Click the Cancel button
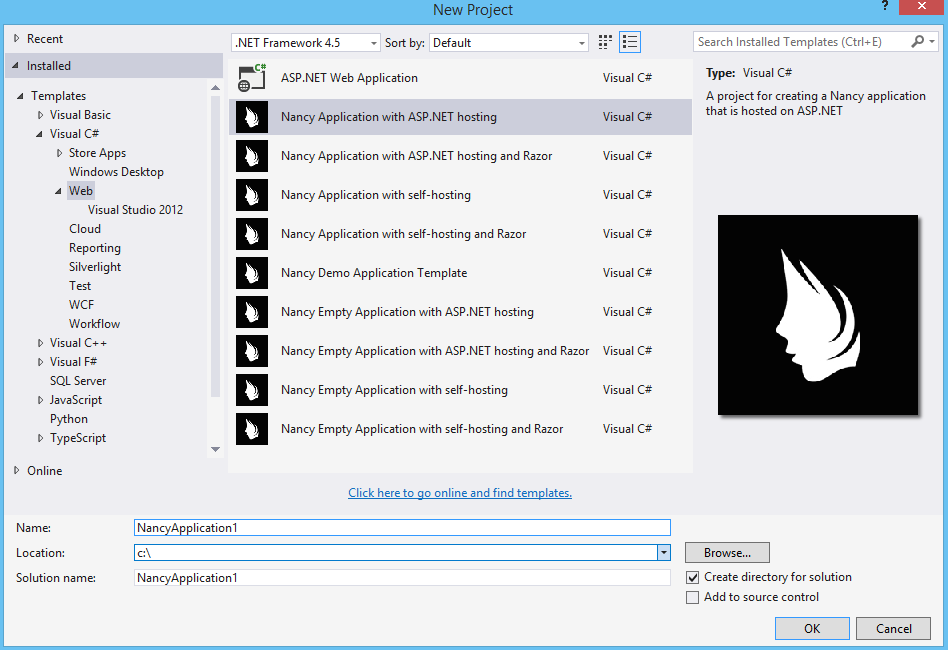 894,628
